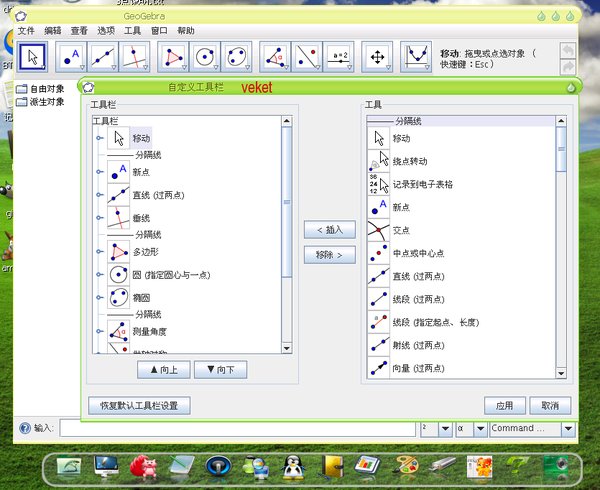Viewport: 600px width, 490px height.
Task: Select the Reflect about line toolbar tool
Action: pyautogui.click(x=307, y=57)
